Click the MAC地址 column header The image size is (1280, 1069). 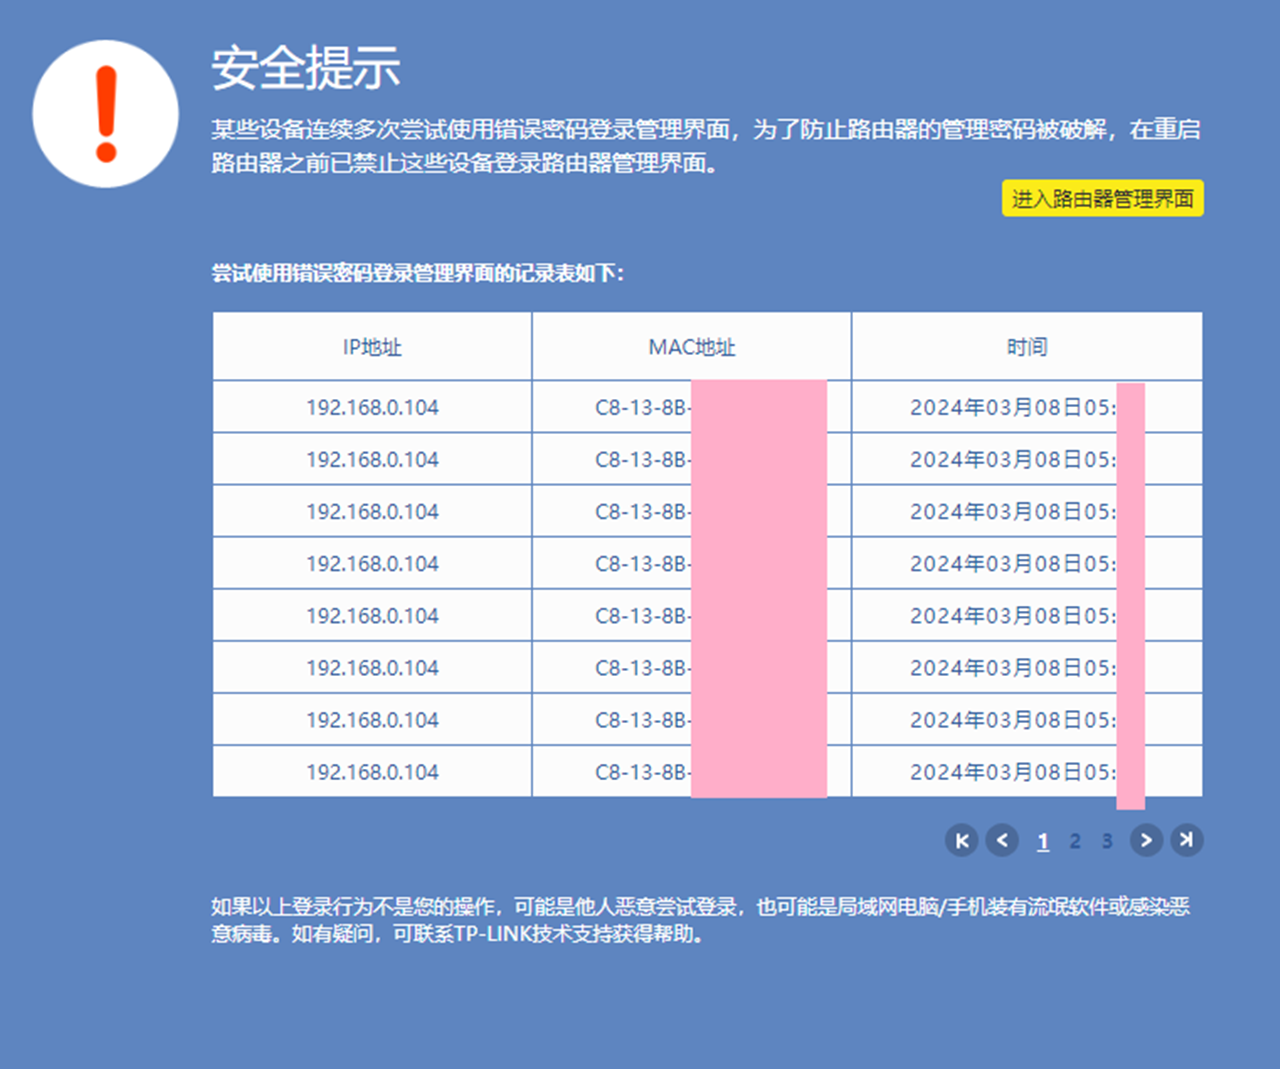(692, 347)
